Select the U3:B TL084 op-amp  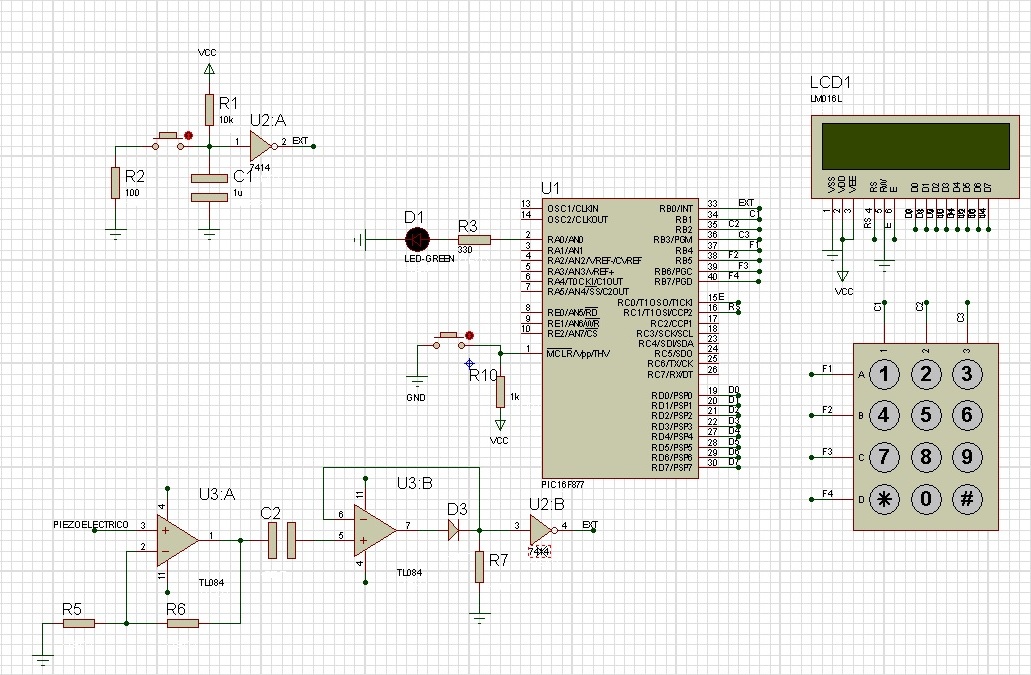pos(374,527)
